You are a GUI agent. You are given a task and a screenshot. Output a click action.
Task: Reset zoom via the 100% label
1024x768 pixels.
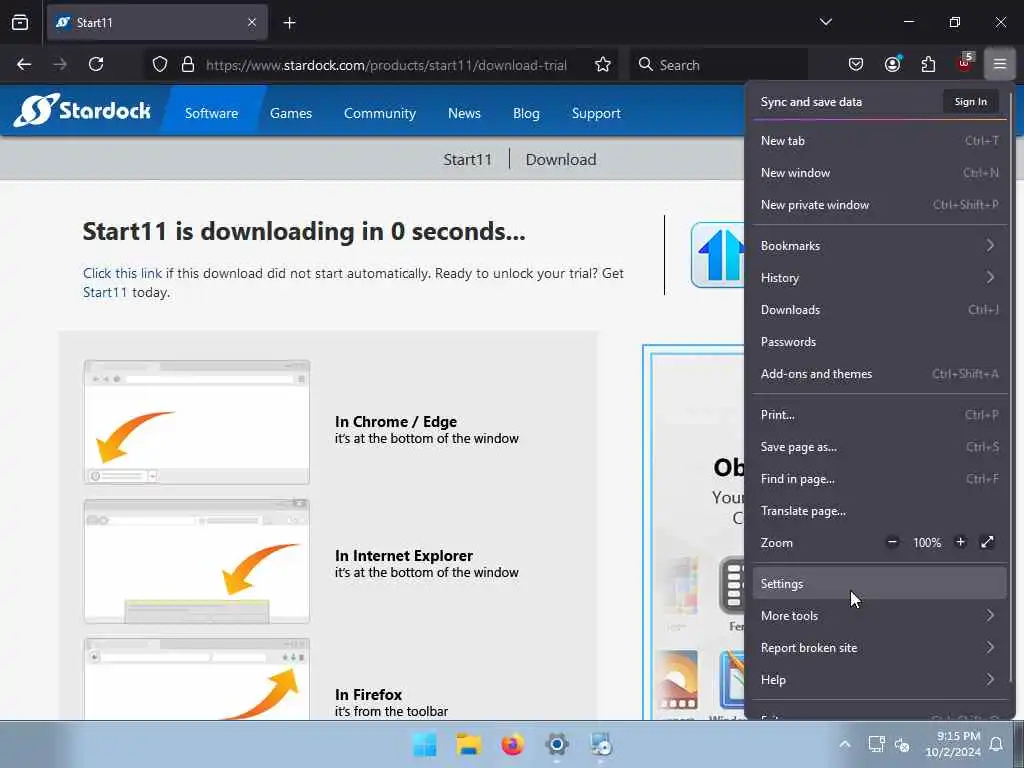[x=927, y=543]
